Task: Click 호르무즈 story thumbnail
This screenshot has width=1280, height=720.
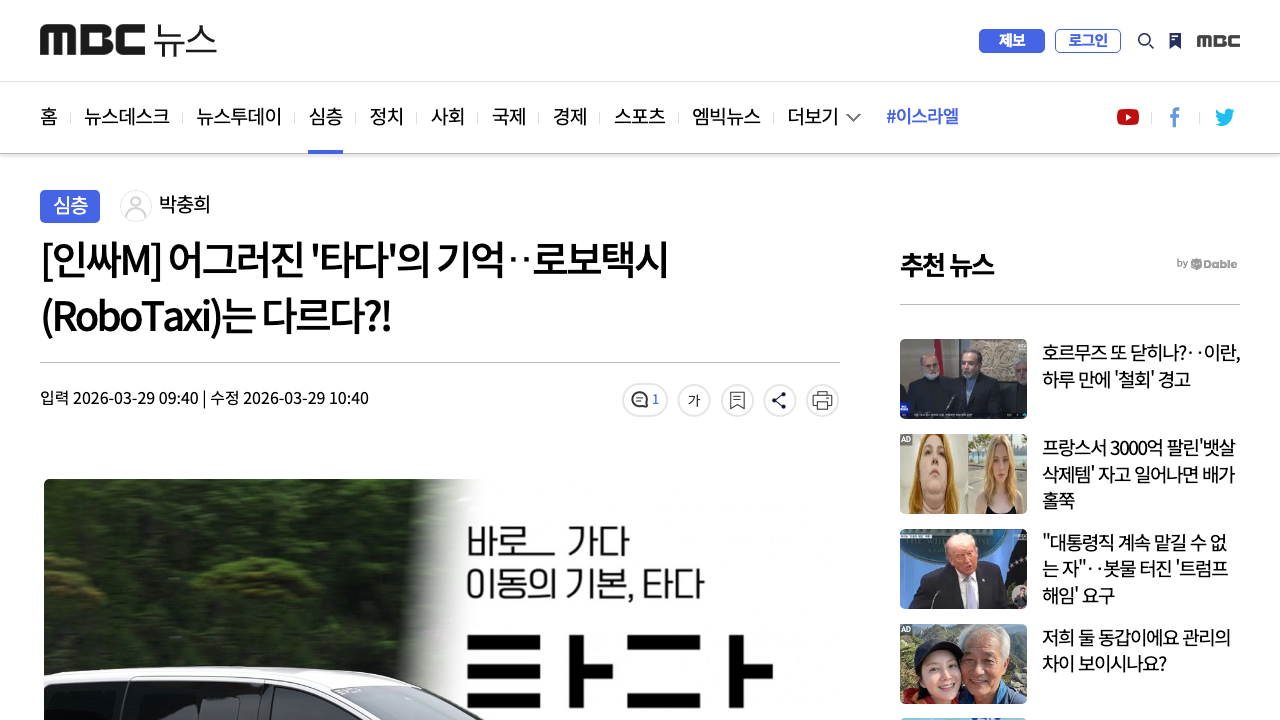Action: pos(963,379)
